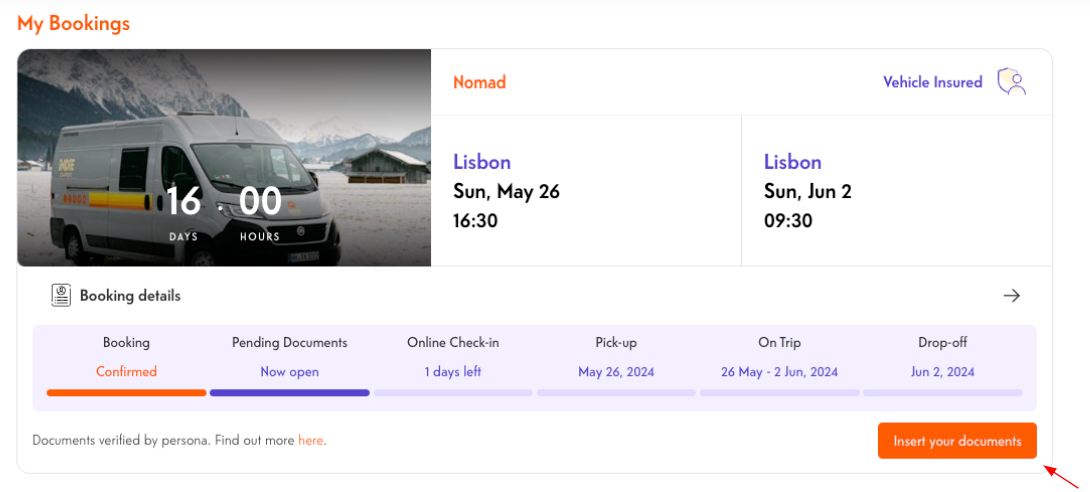Image resolution: width=1090 pixels, height=492 pixels.
Task: Click the orange Booking progress bar
Action: (126, 393)
